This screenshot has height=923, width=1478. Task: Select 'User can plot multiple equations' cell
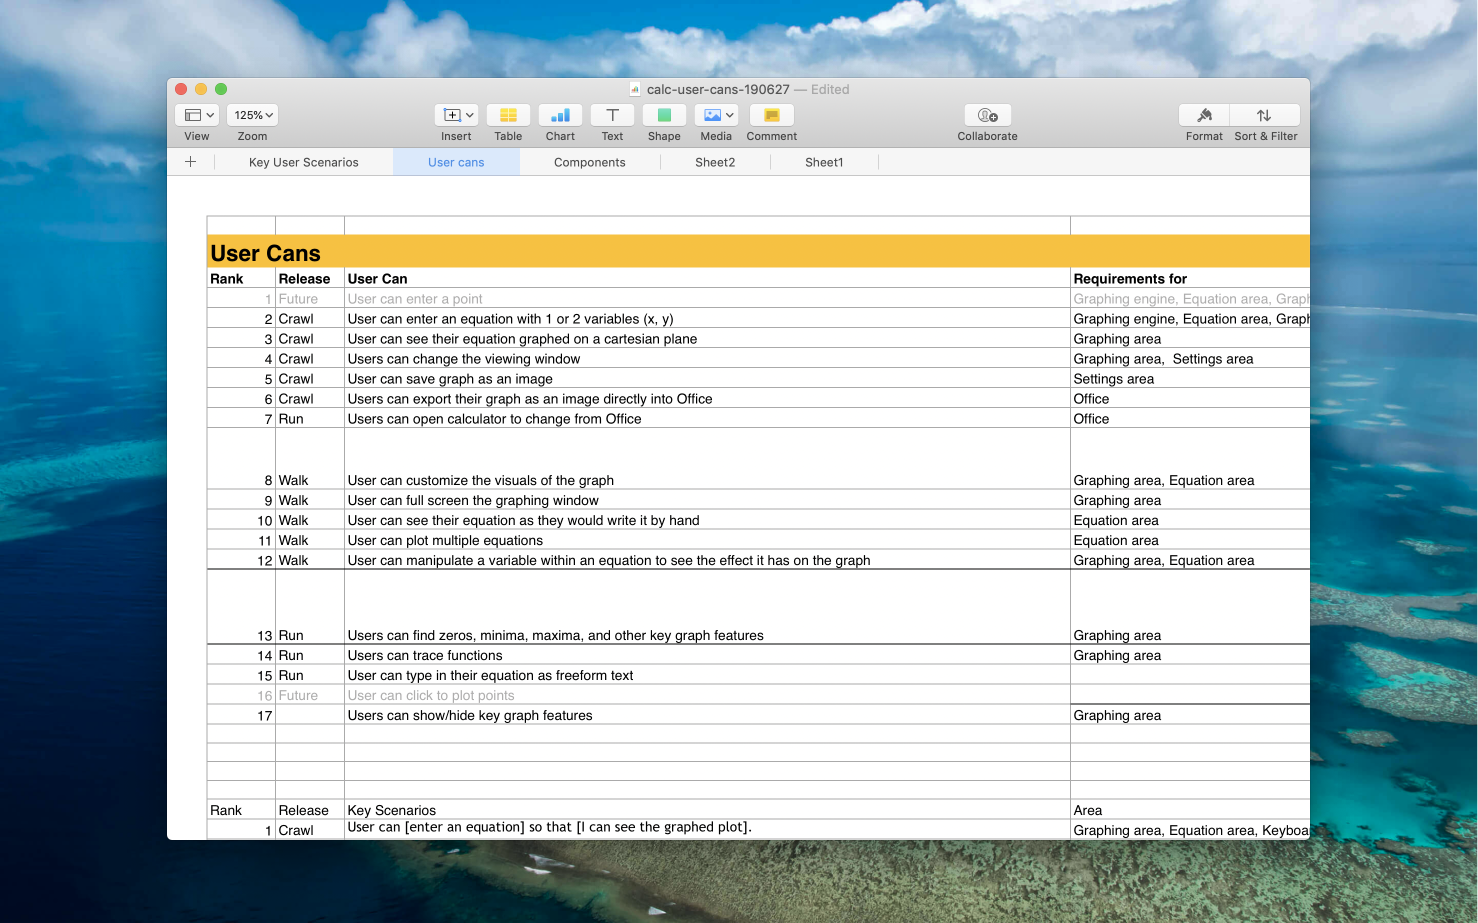tap(707, 540)
